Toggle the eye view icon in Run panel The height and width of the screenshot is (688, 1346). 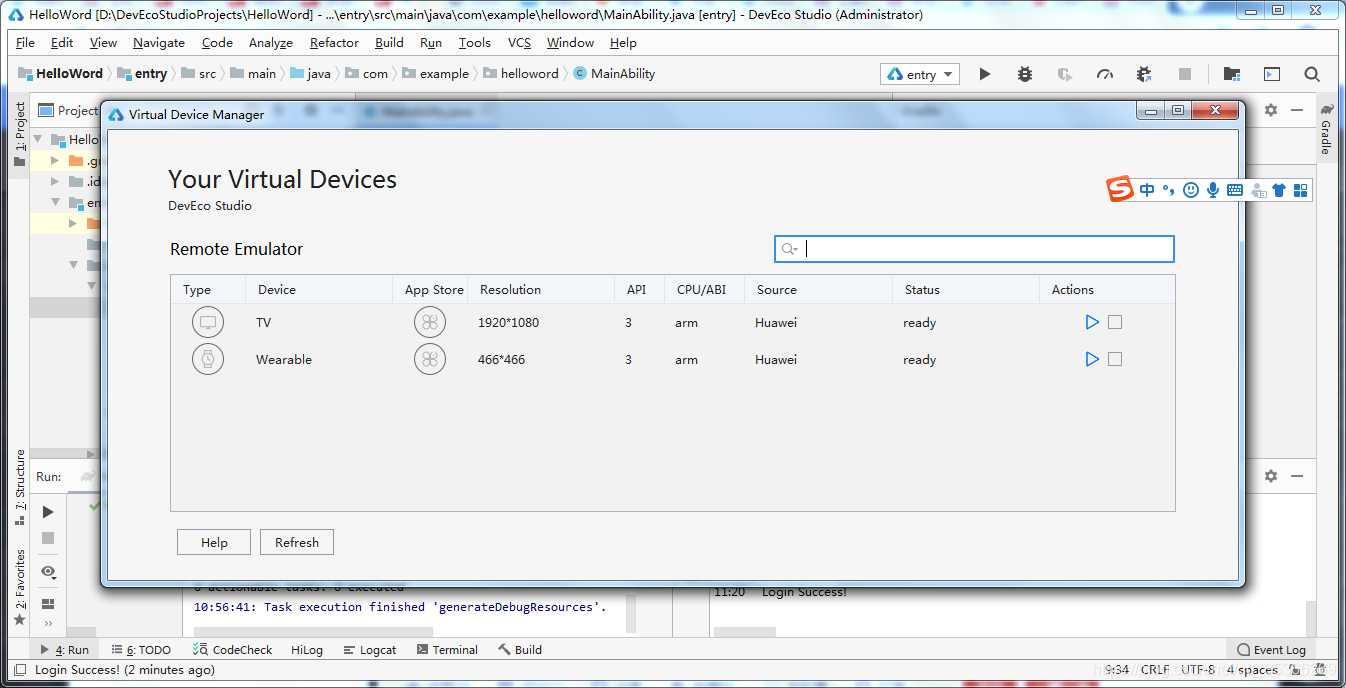tap(48, 572)
